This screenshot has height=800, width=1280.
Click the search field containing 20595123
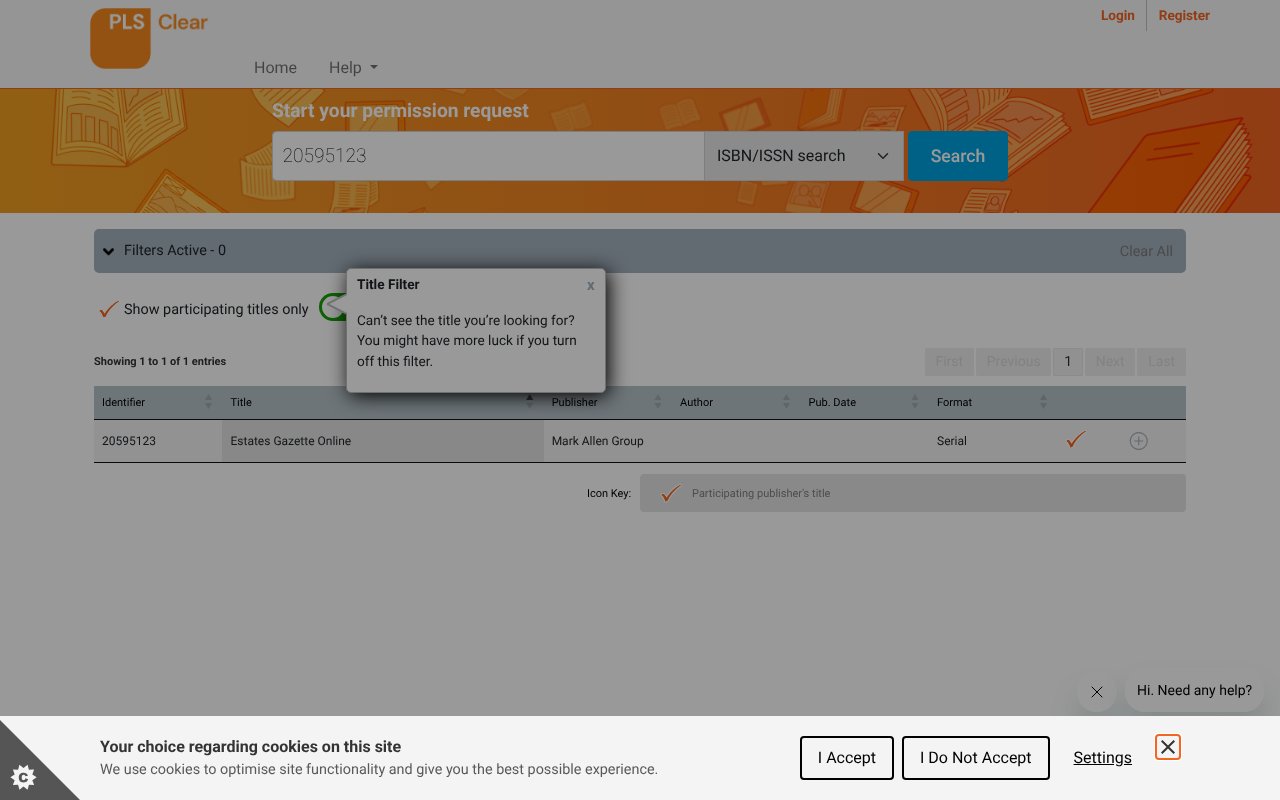click(x=488, y=155)
